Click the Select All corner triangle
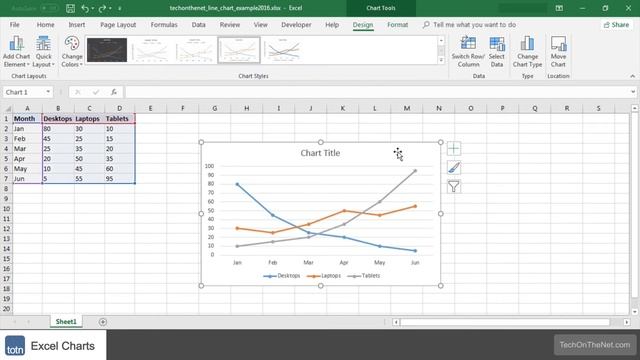This screenshot has height=360, width=640. point(7,108)
